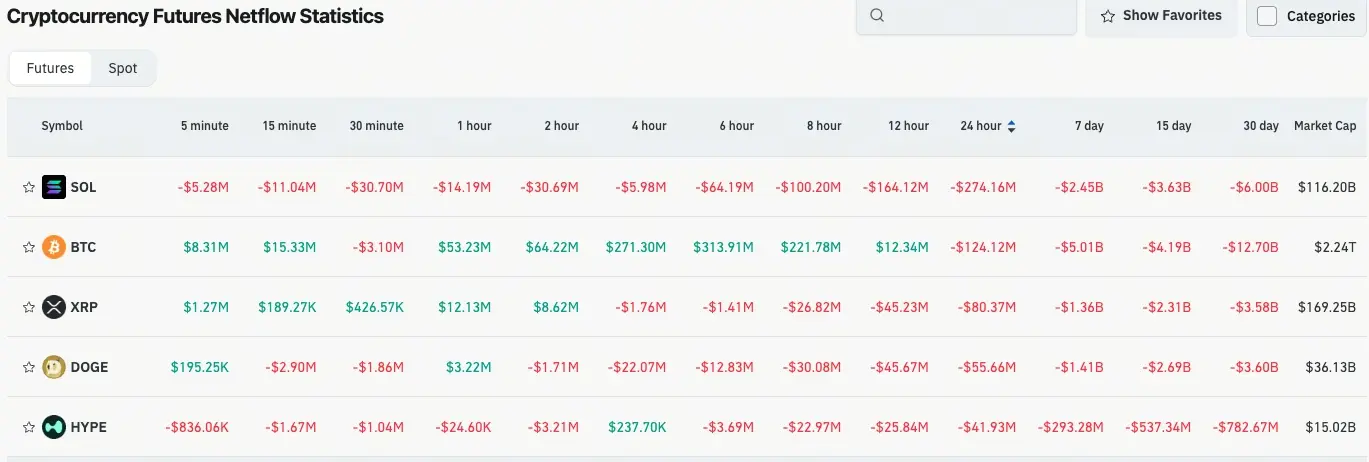
Task: Sort by the 8 hour column header
Action: tap(824, 126)
